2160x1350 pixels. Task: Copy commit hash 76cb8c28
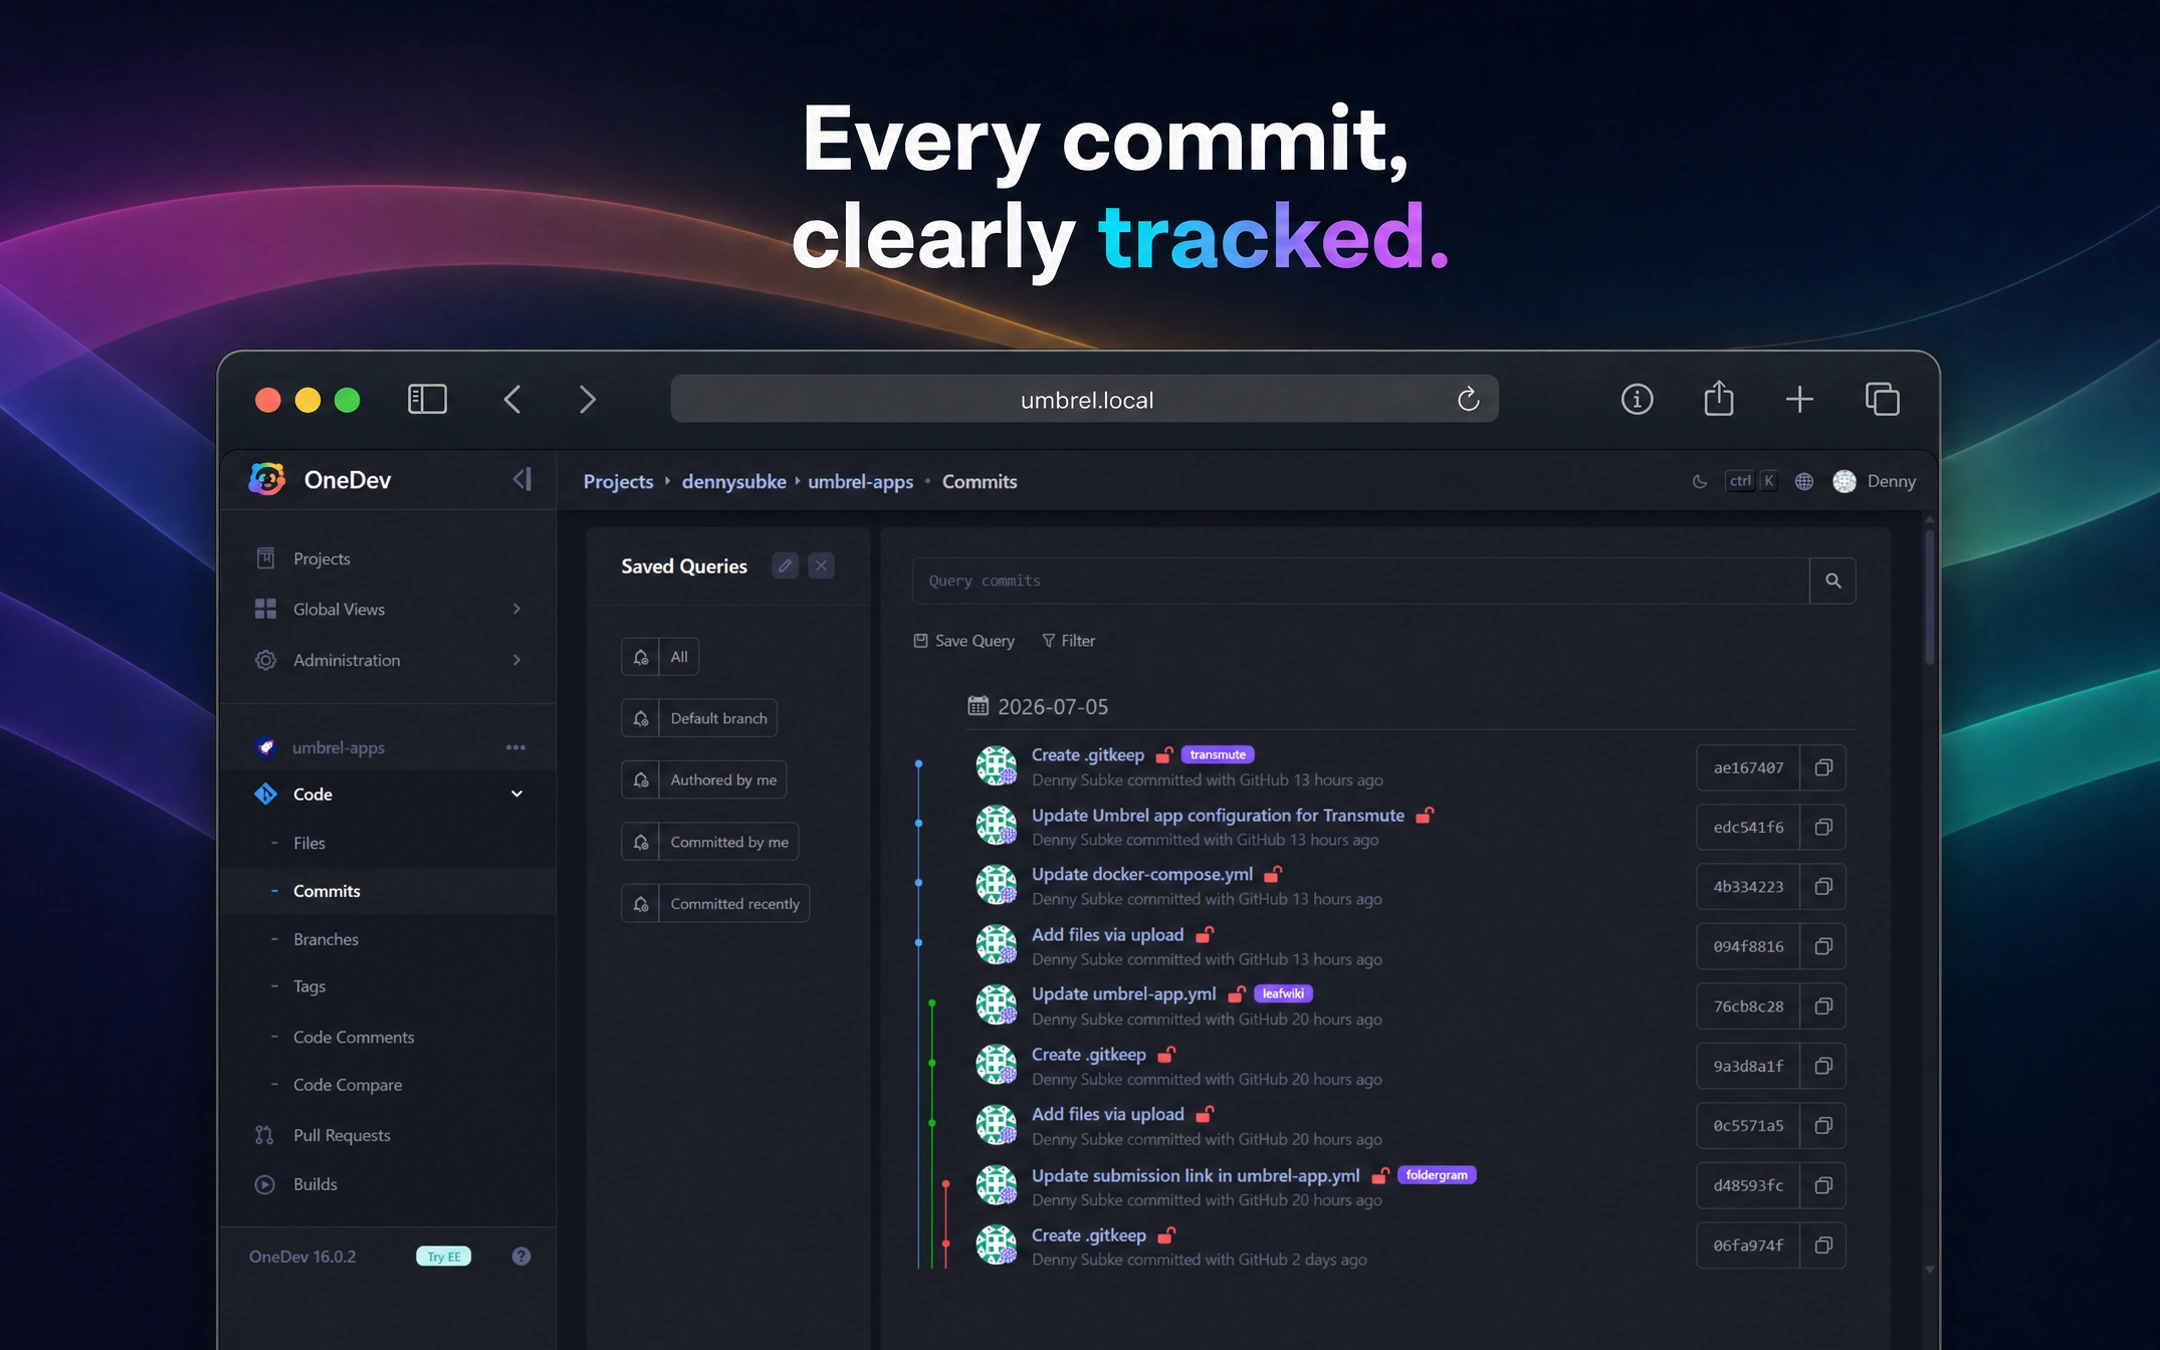(x=1823, y=1006)
